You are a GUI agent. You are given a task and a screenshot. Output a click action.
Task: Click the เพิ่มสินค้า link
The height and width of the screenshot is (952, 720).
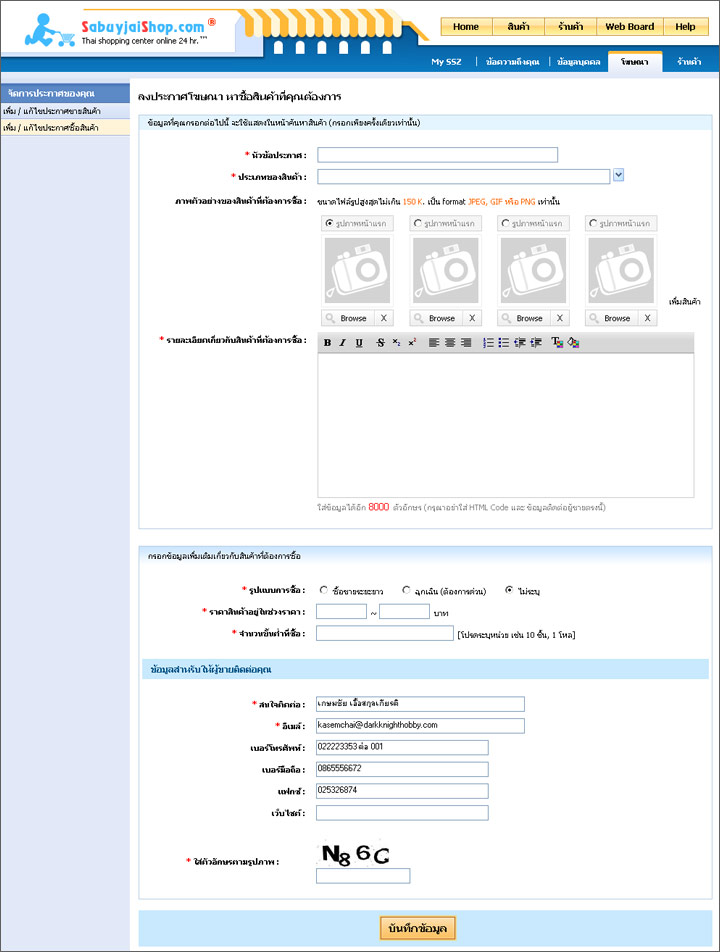tap(685, 301)
